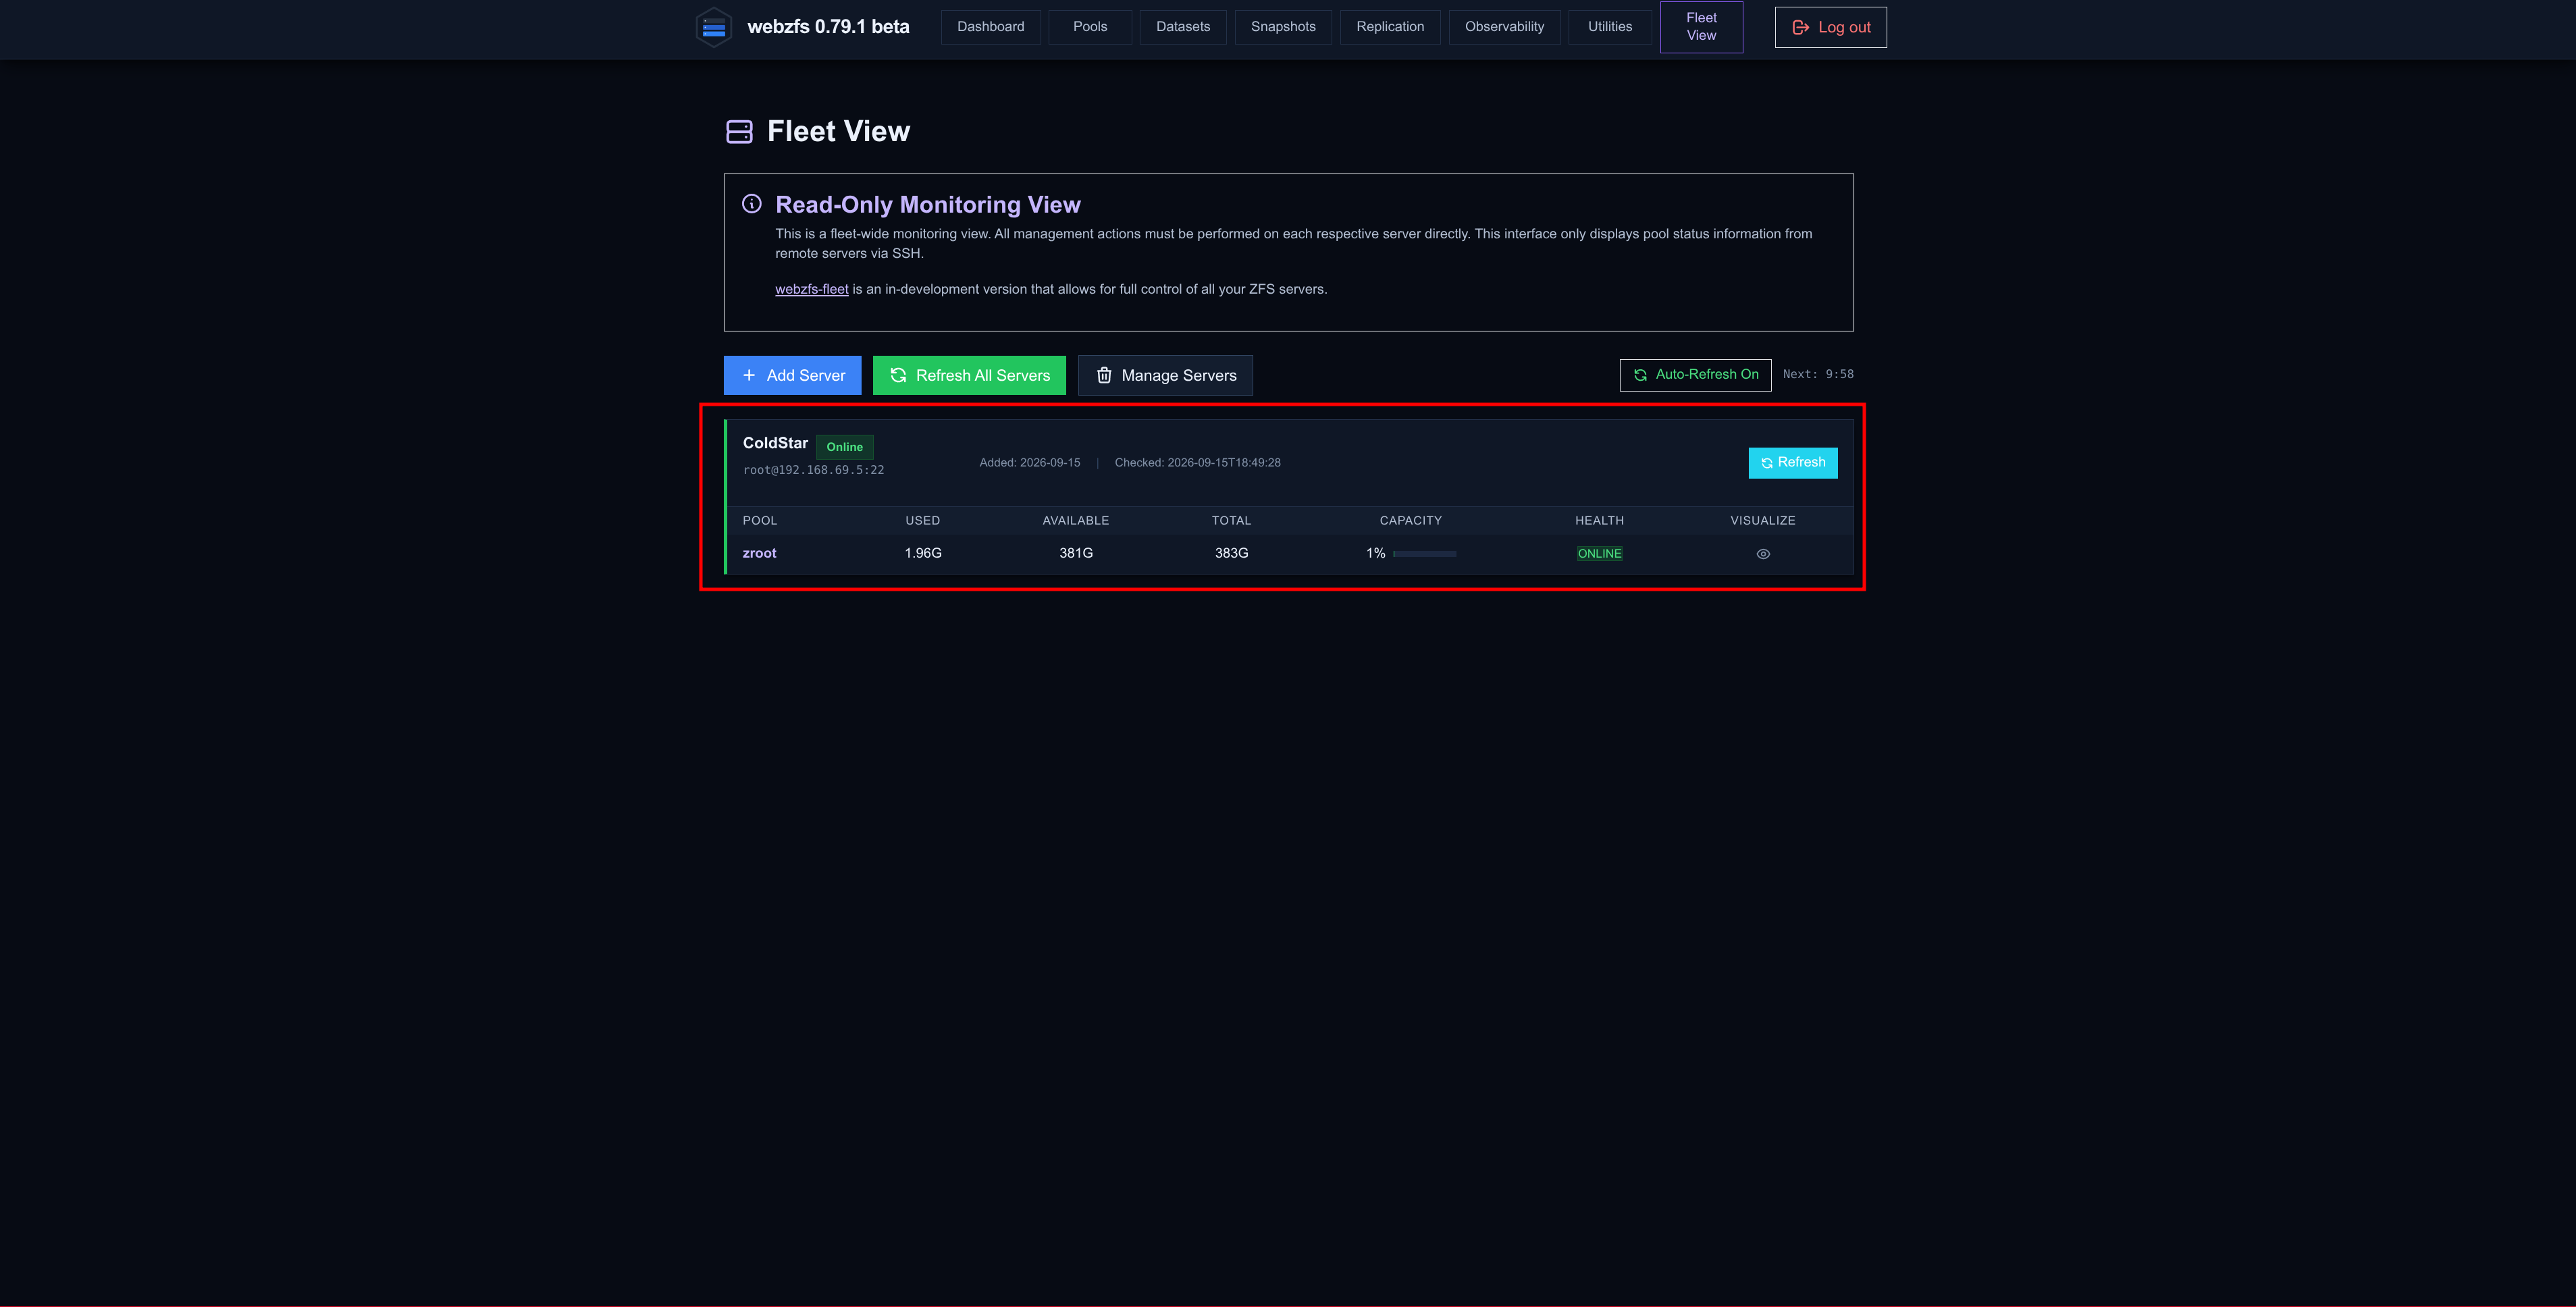Click the eye icon to visualize zroot pool

[1763, 554]
